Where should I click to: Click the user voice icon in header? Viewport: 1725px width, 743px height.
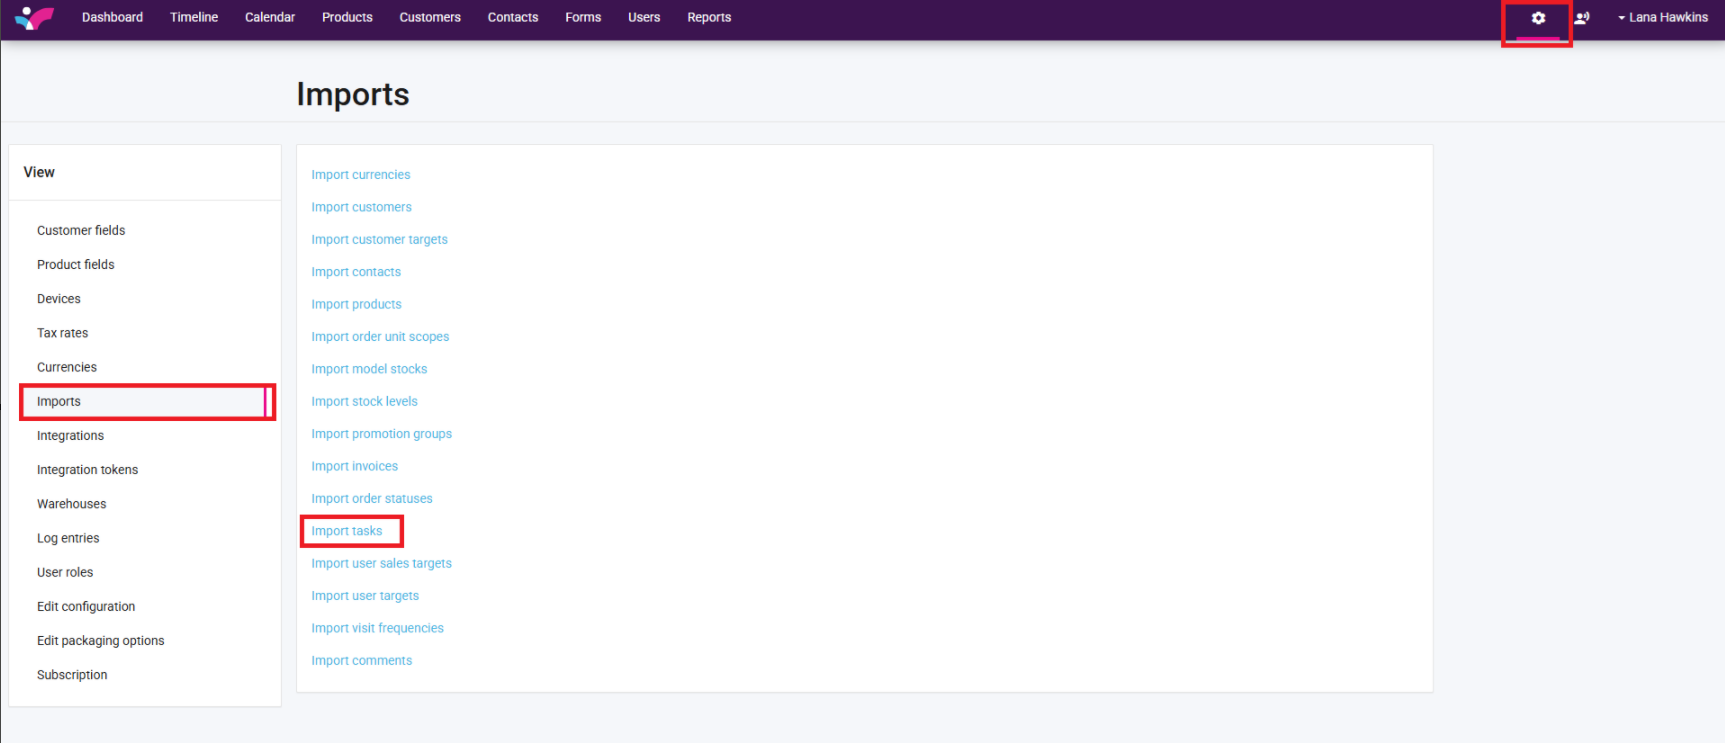[1581, 18]
